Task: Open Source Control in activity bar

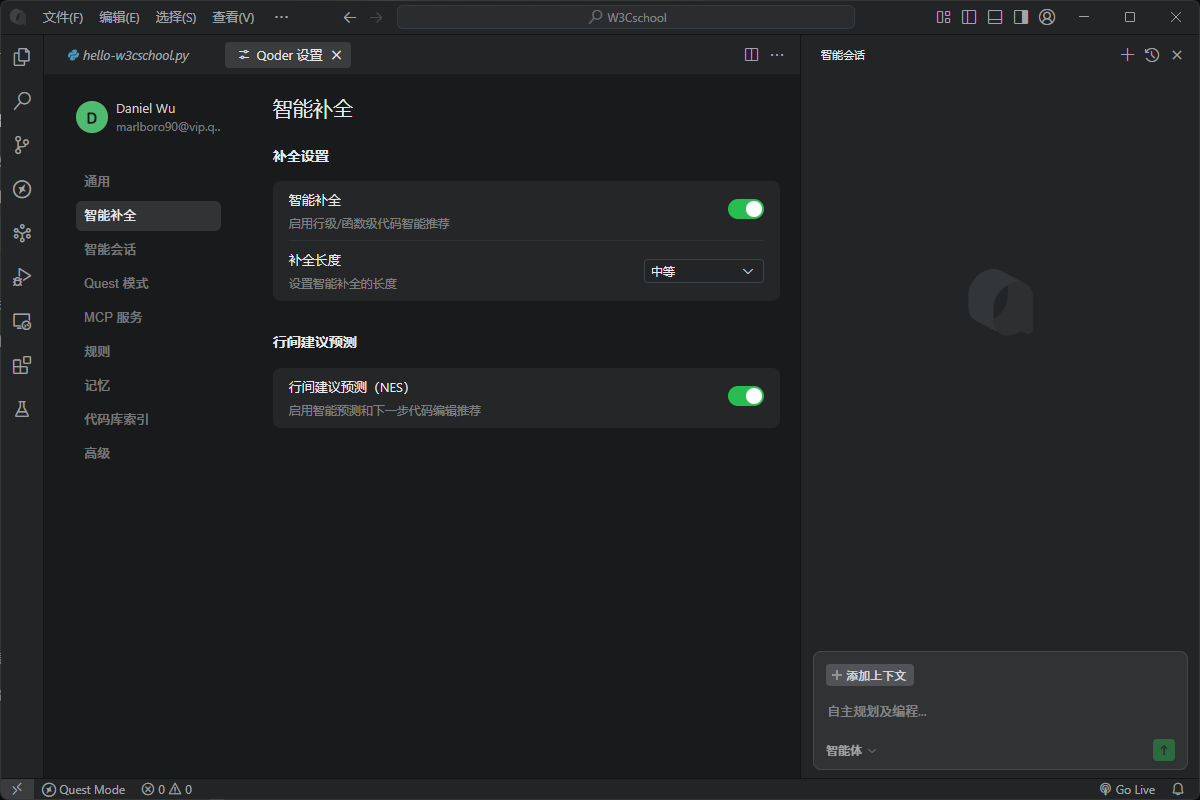Action: point(21,145)
